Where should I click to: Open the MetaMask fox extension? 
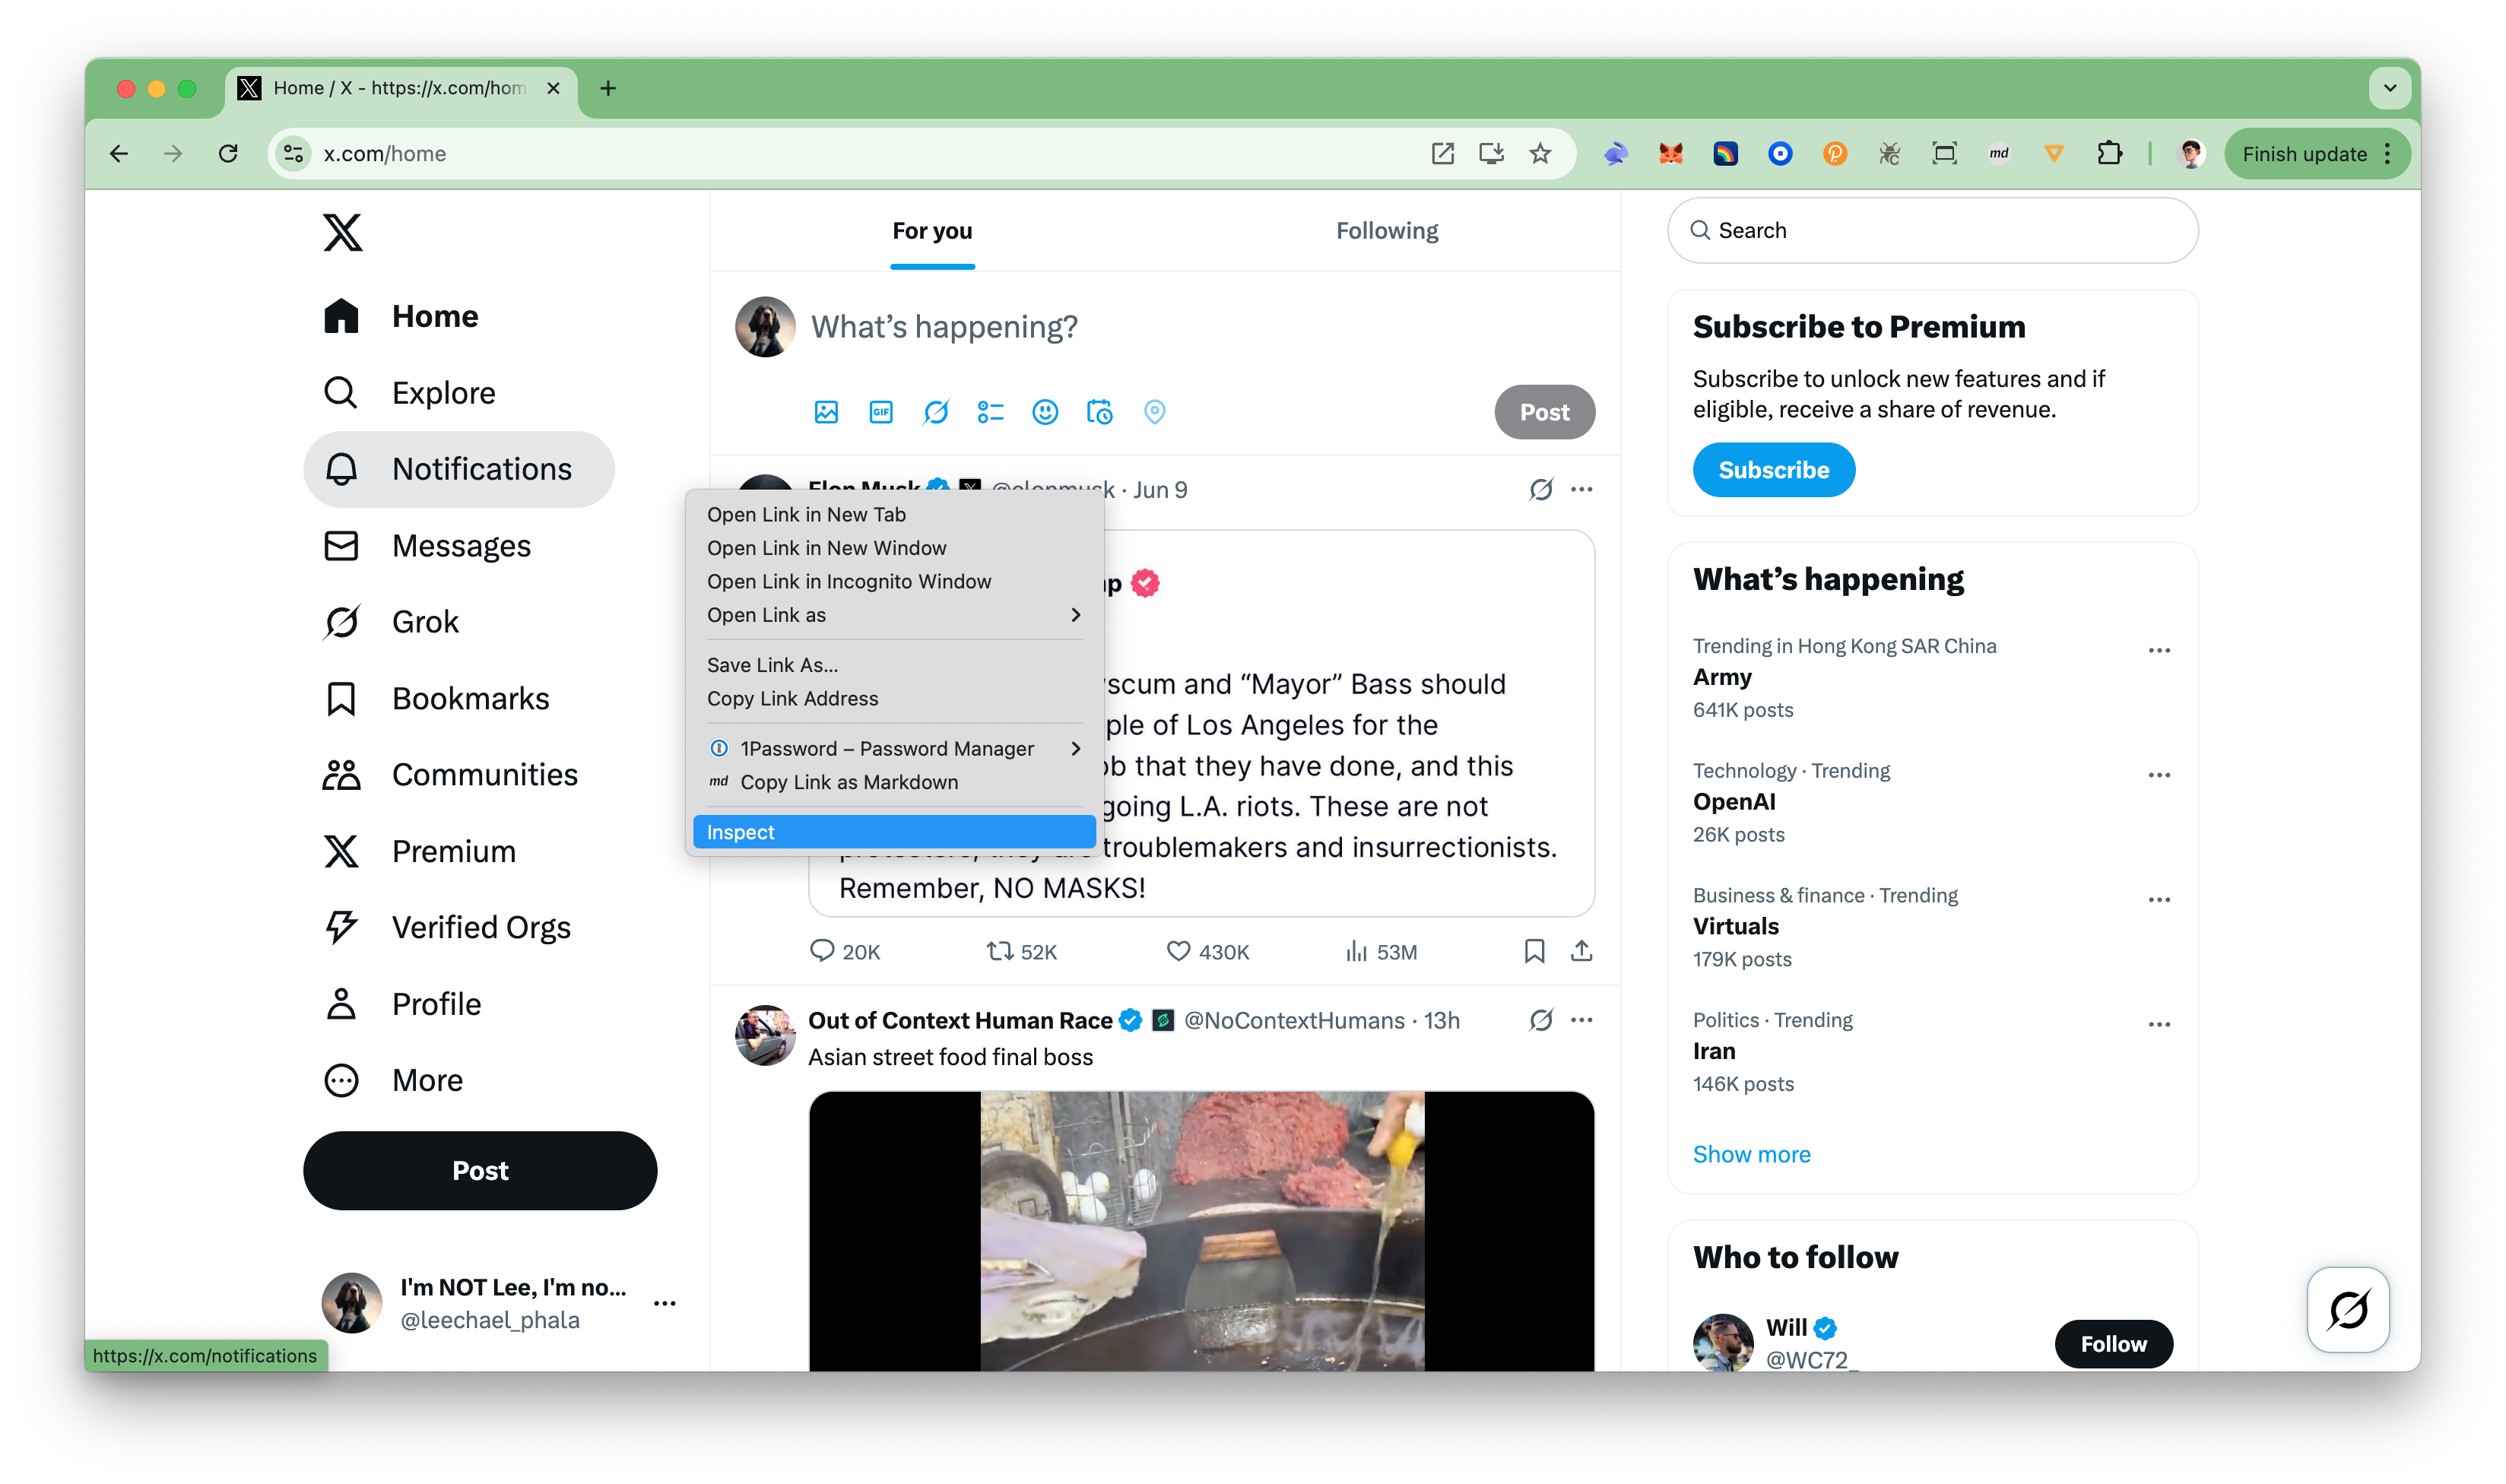pyautogui.click(x=1670, y=153)
